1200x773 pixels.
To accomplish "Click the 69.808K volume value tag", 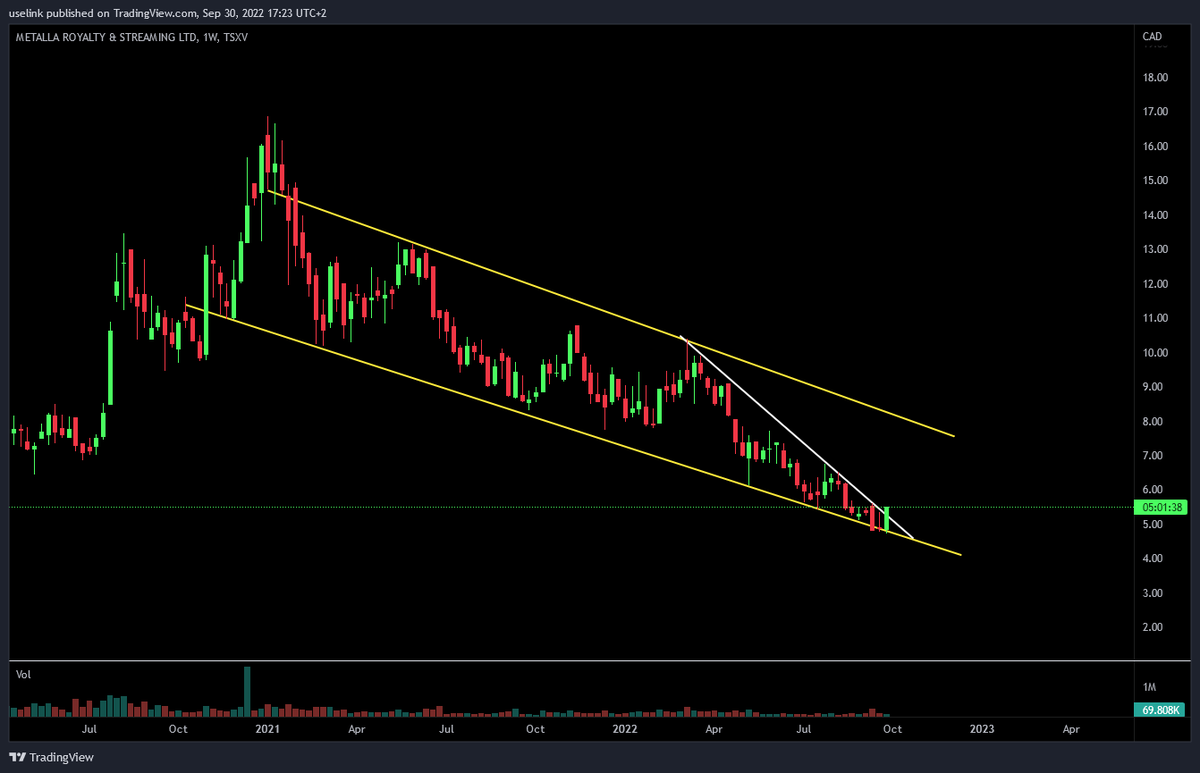I will (1160, 710).
